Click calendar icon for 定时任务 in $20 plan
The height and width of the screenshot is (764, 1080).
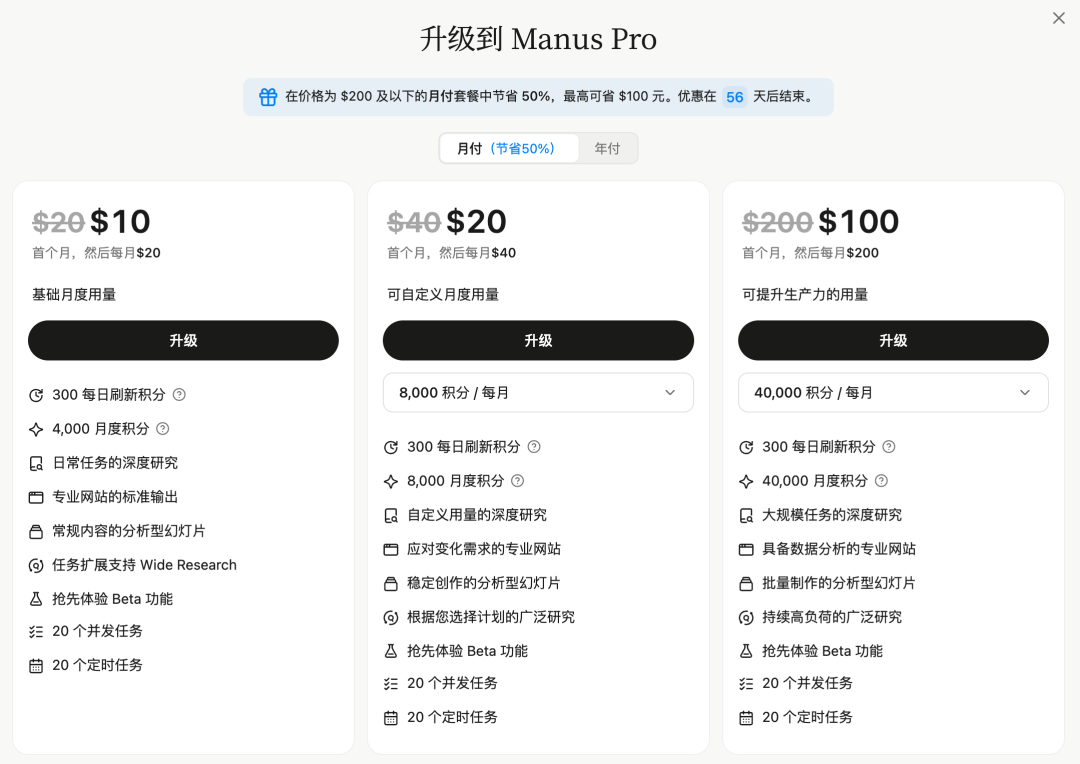click(391, 718)
